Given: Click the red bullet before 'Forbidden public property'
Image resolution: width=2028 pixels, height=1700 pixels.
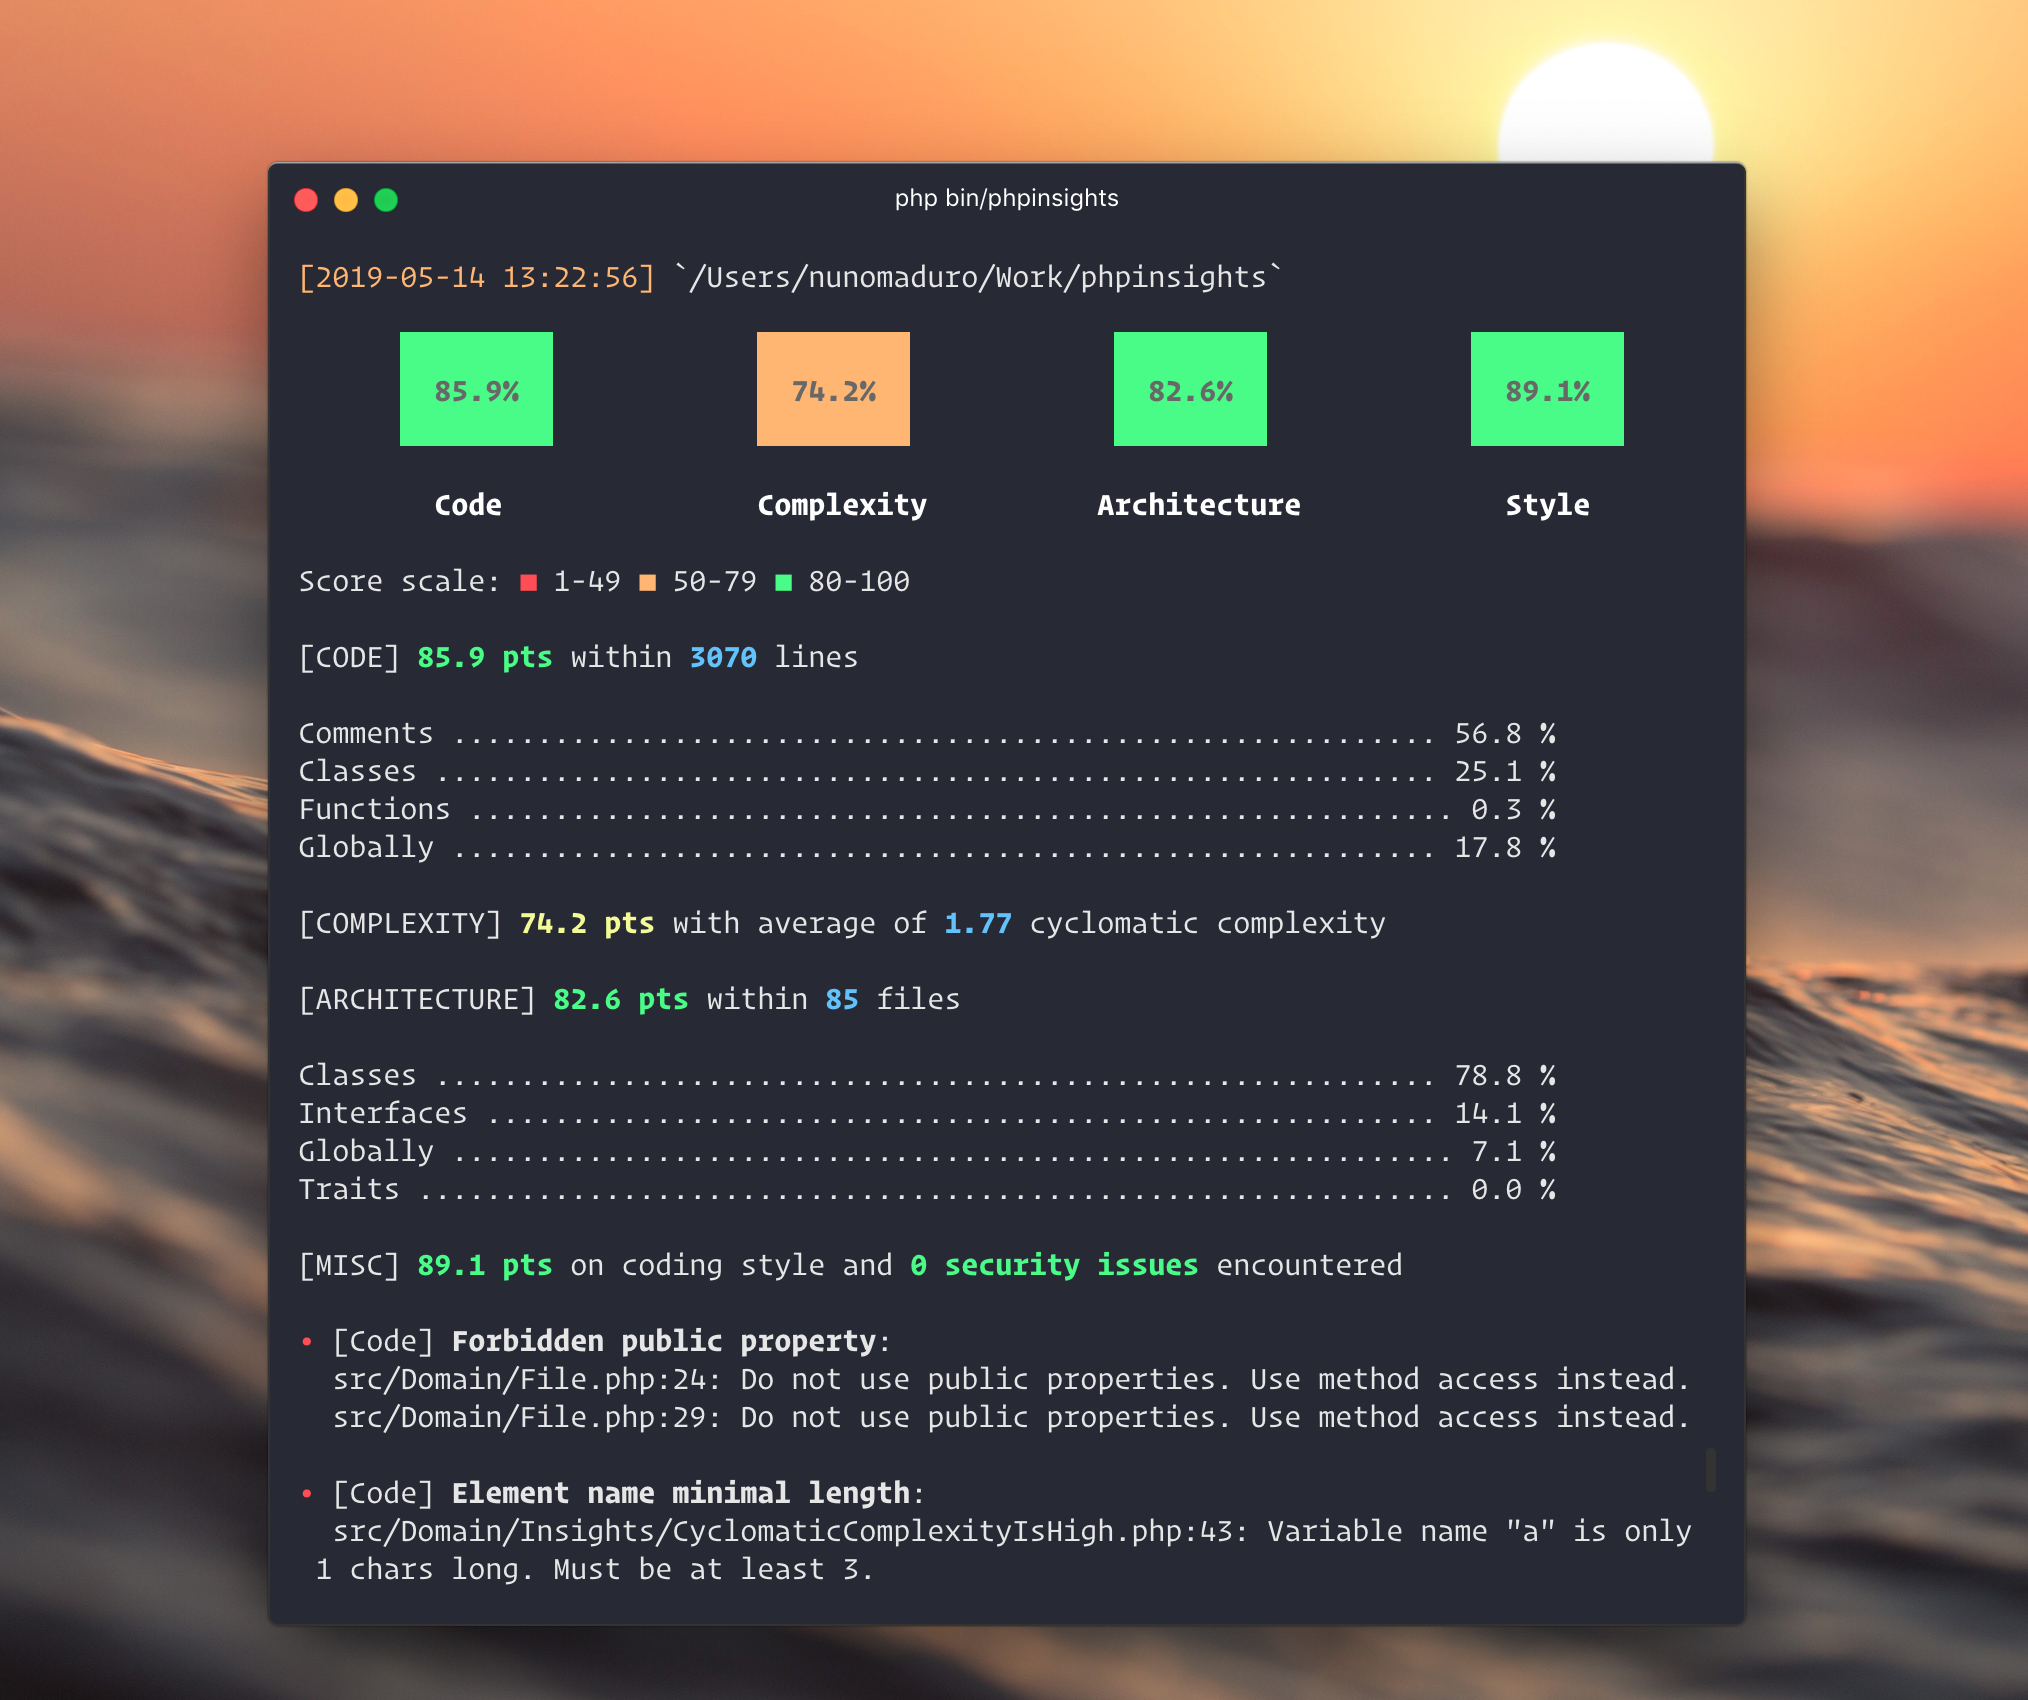Looking at the screenshot, I should [307, 1342].
